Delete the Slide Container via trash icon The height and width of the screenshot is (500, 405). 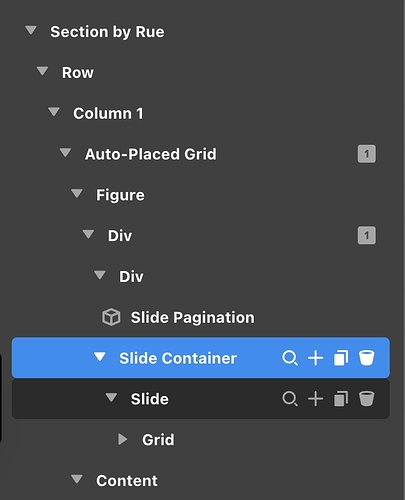366,358
